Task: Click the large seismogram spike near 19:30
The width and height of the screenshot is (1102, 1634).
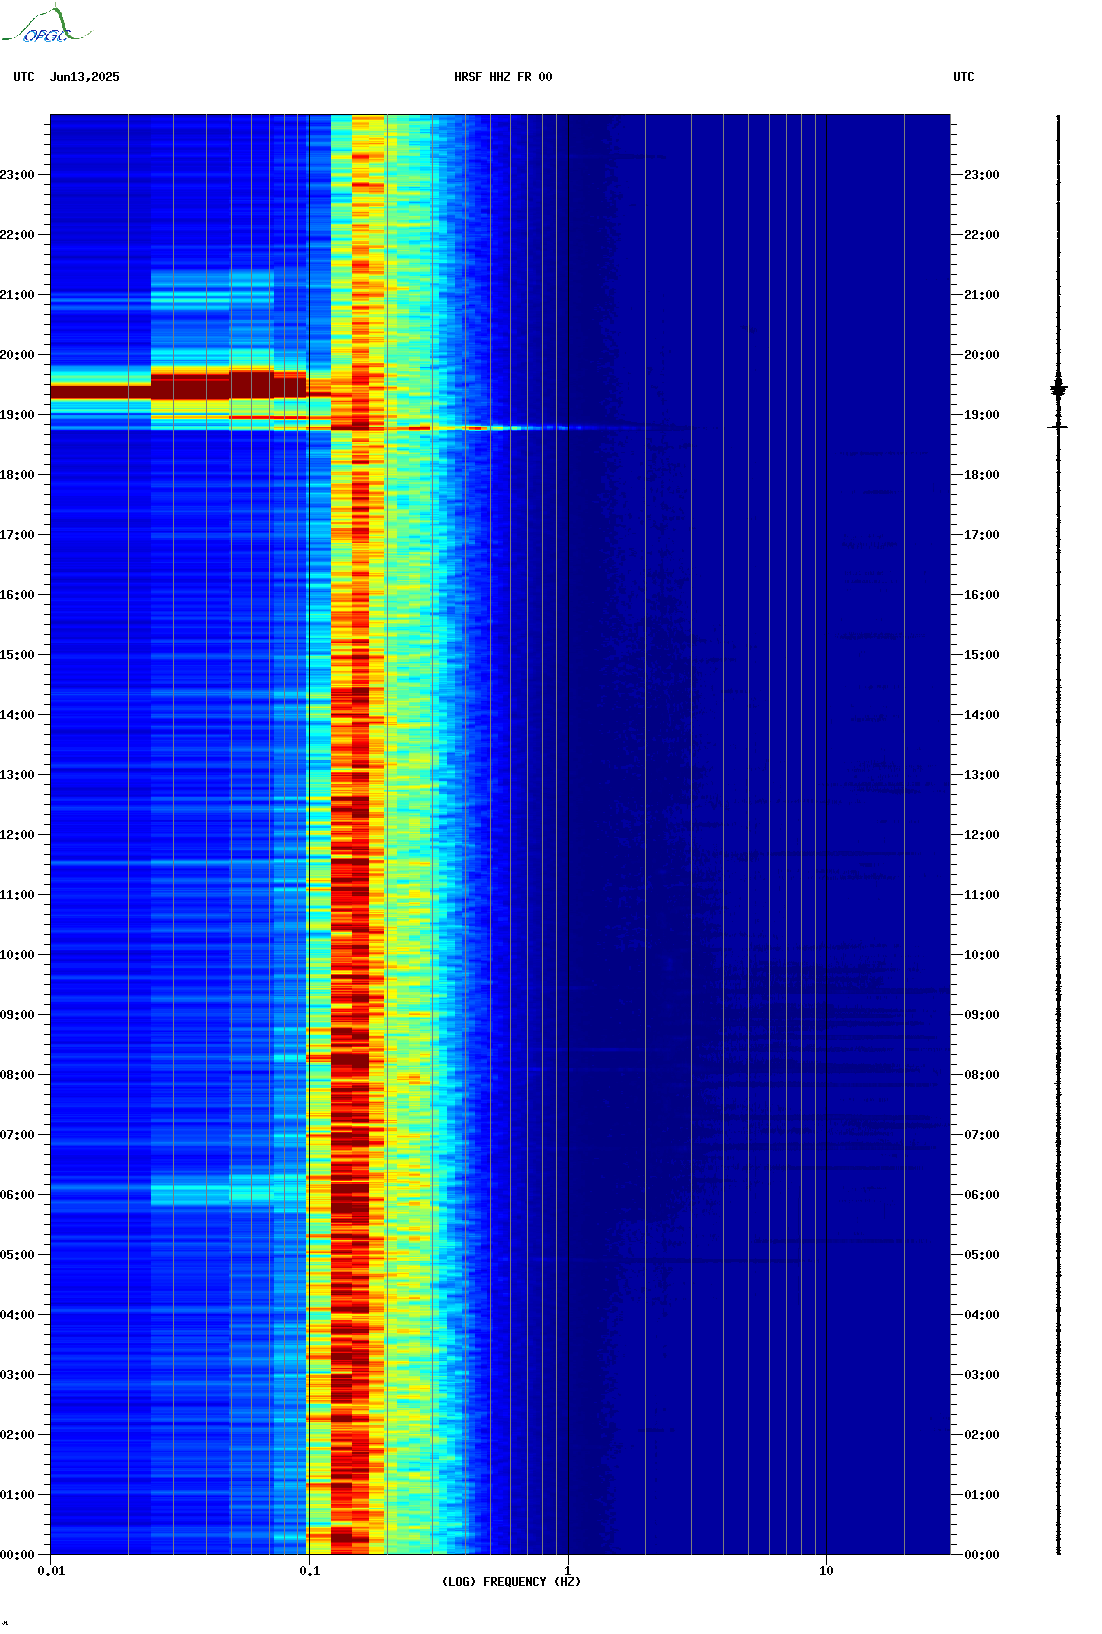Action: click(1059, 389)
